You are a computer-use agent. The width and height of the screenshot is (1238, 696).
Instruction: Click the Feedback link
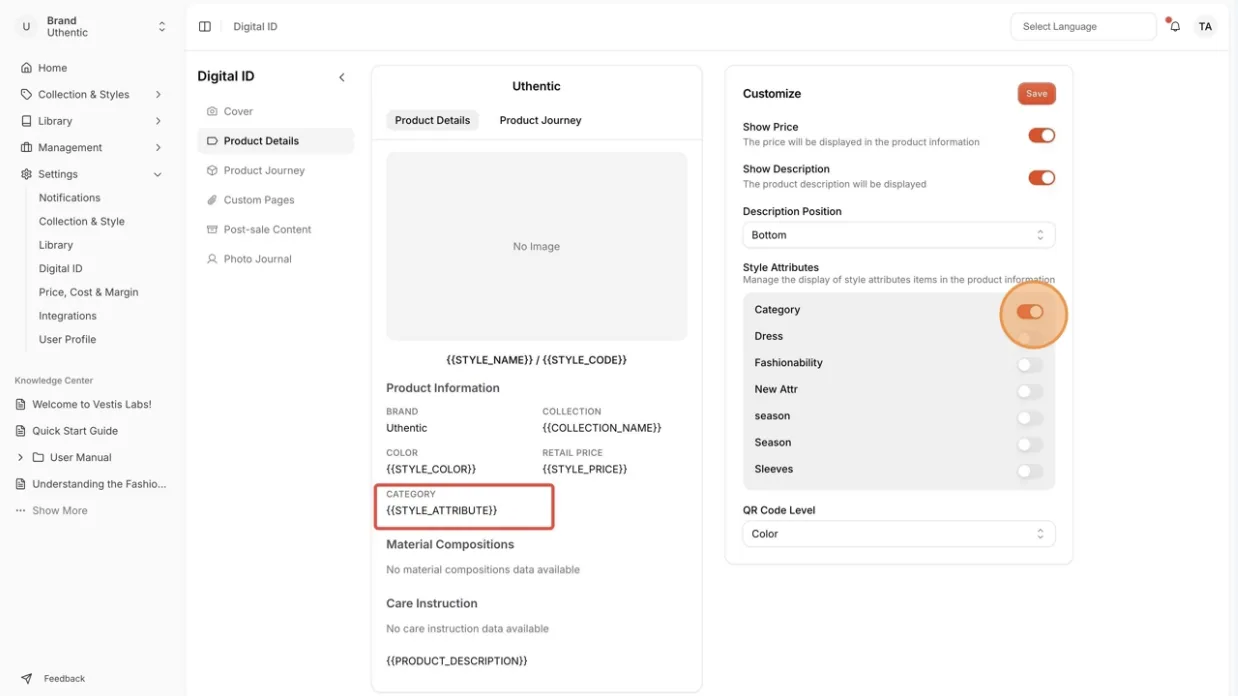[64, 678]
